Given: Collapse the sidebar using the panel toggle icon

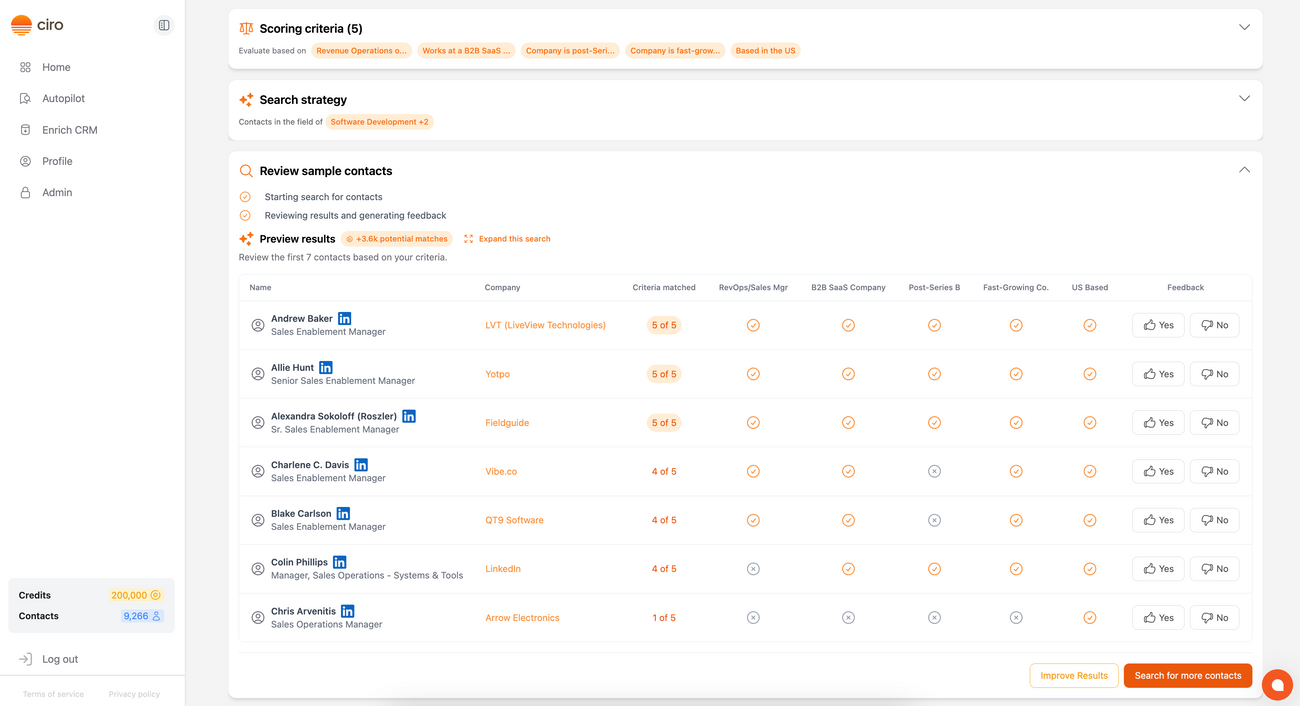Looking at the screenshot, I should (x=163, y=24).
